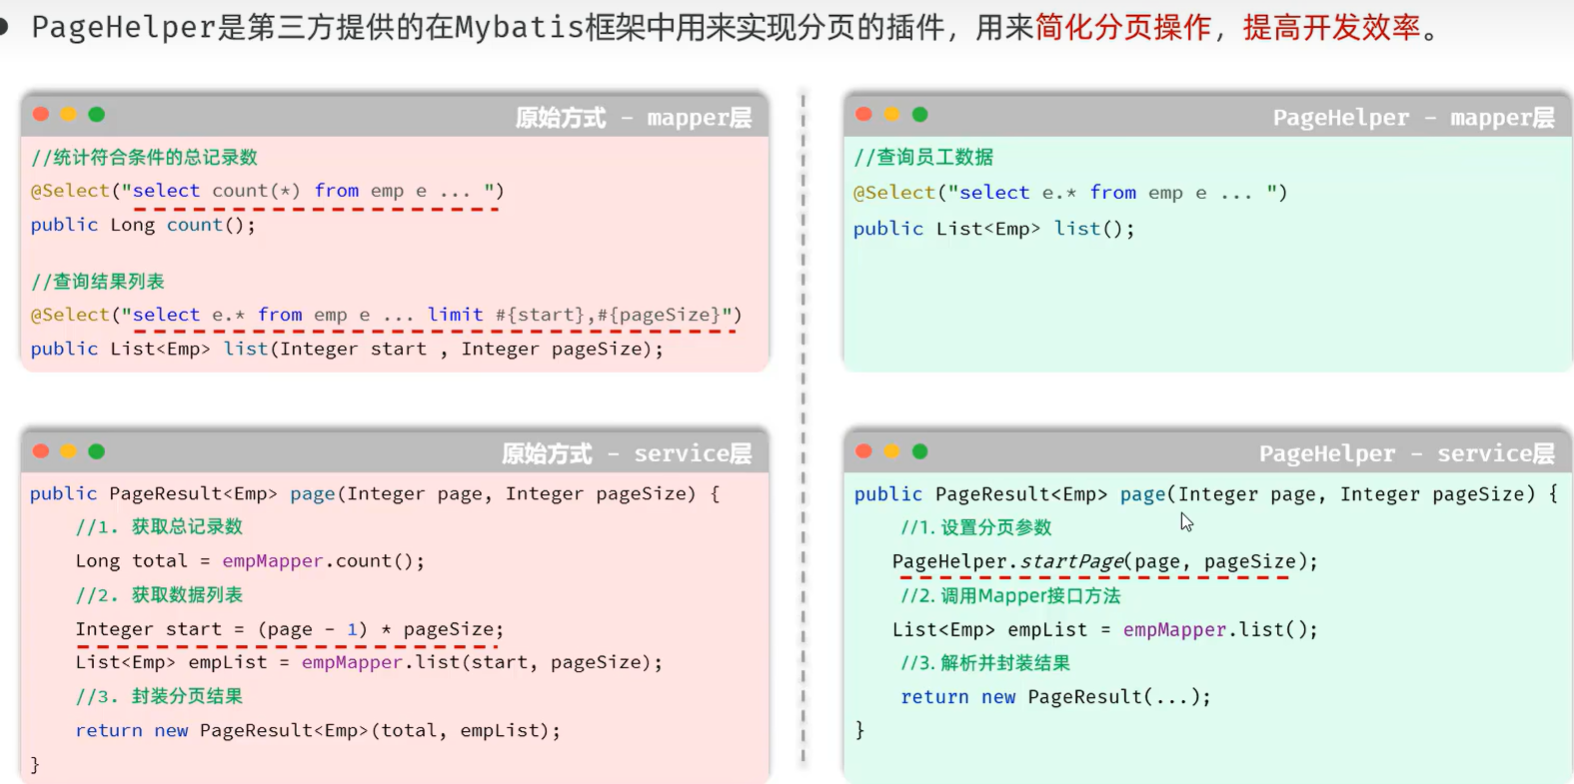This screenshot has height=784, width=1574.
Task: Click the PageHelper.startPage(page, pageSize) line
Action: [x=1104, y=562]
